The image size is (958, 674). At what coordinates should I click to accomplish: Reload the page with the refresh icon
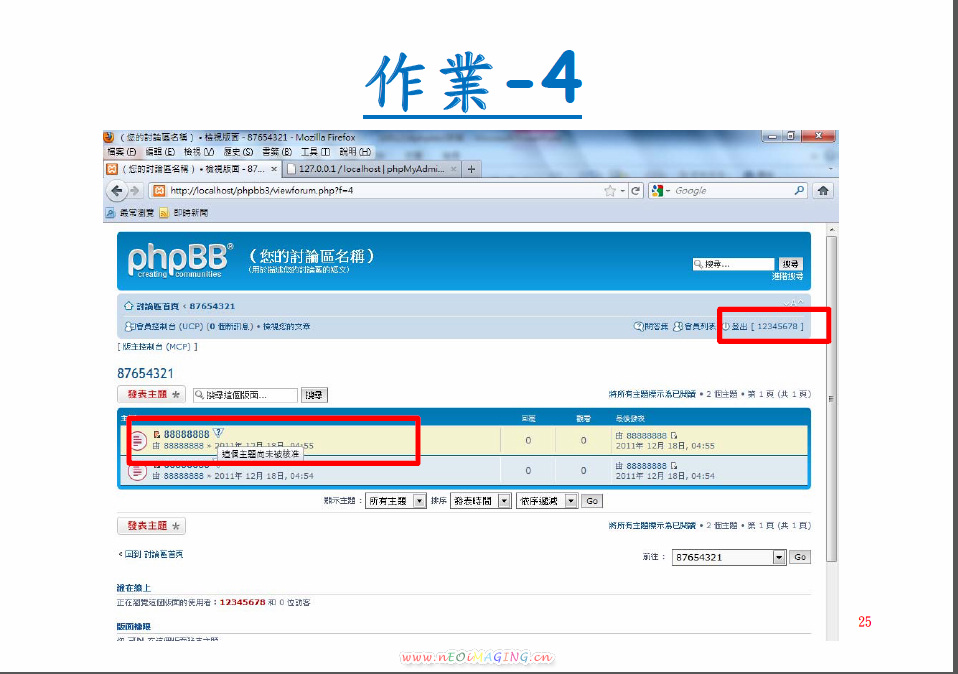click(x=636, y=190)
